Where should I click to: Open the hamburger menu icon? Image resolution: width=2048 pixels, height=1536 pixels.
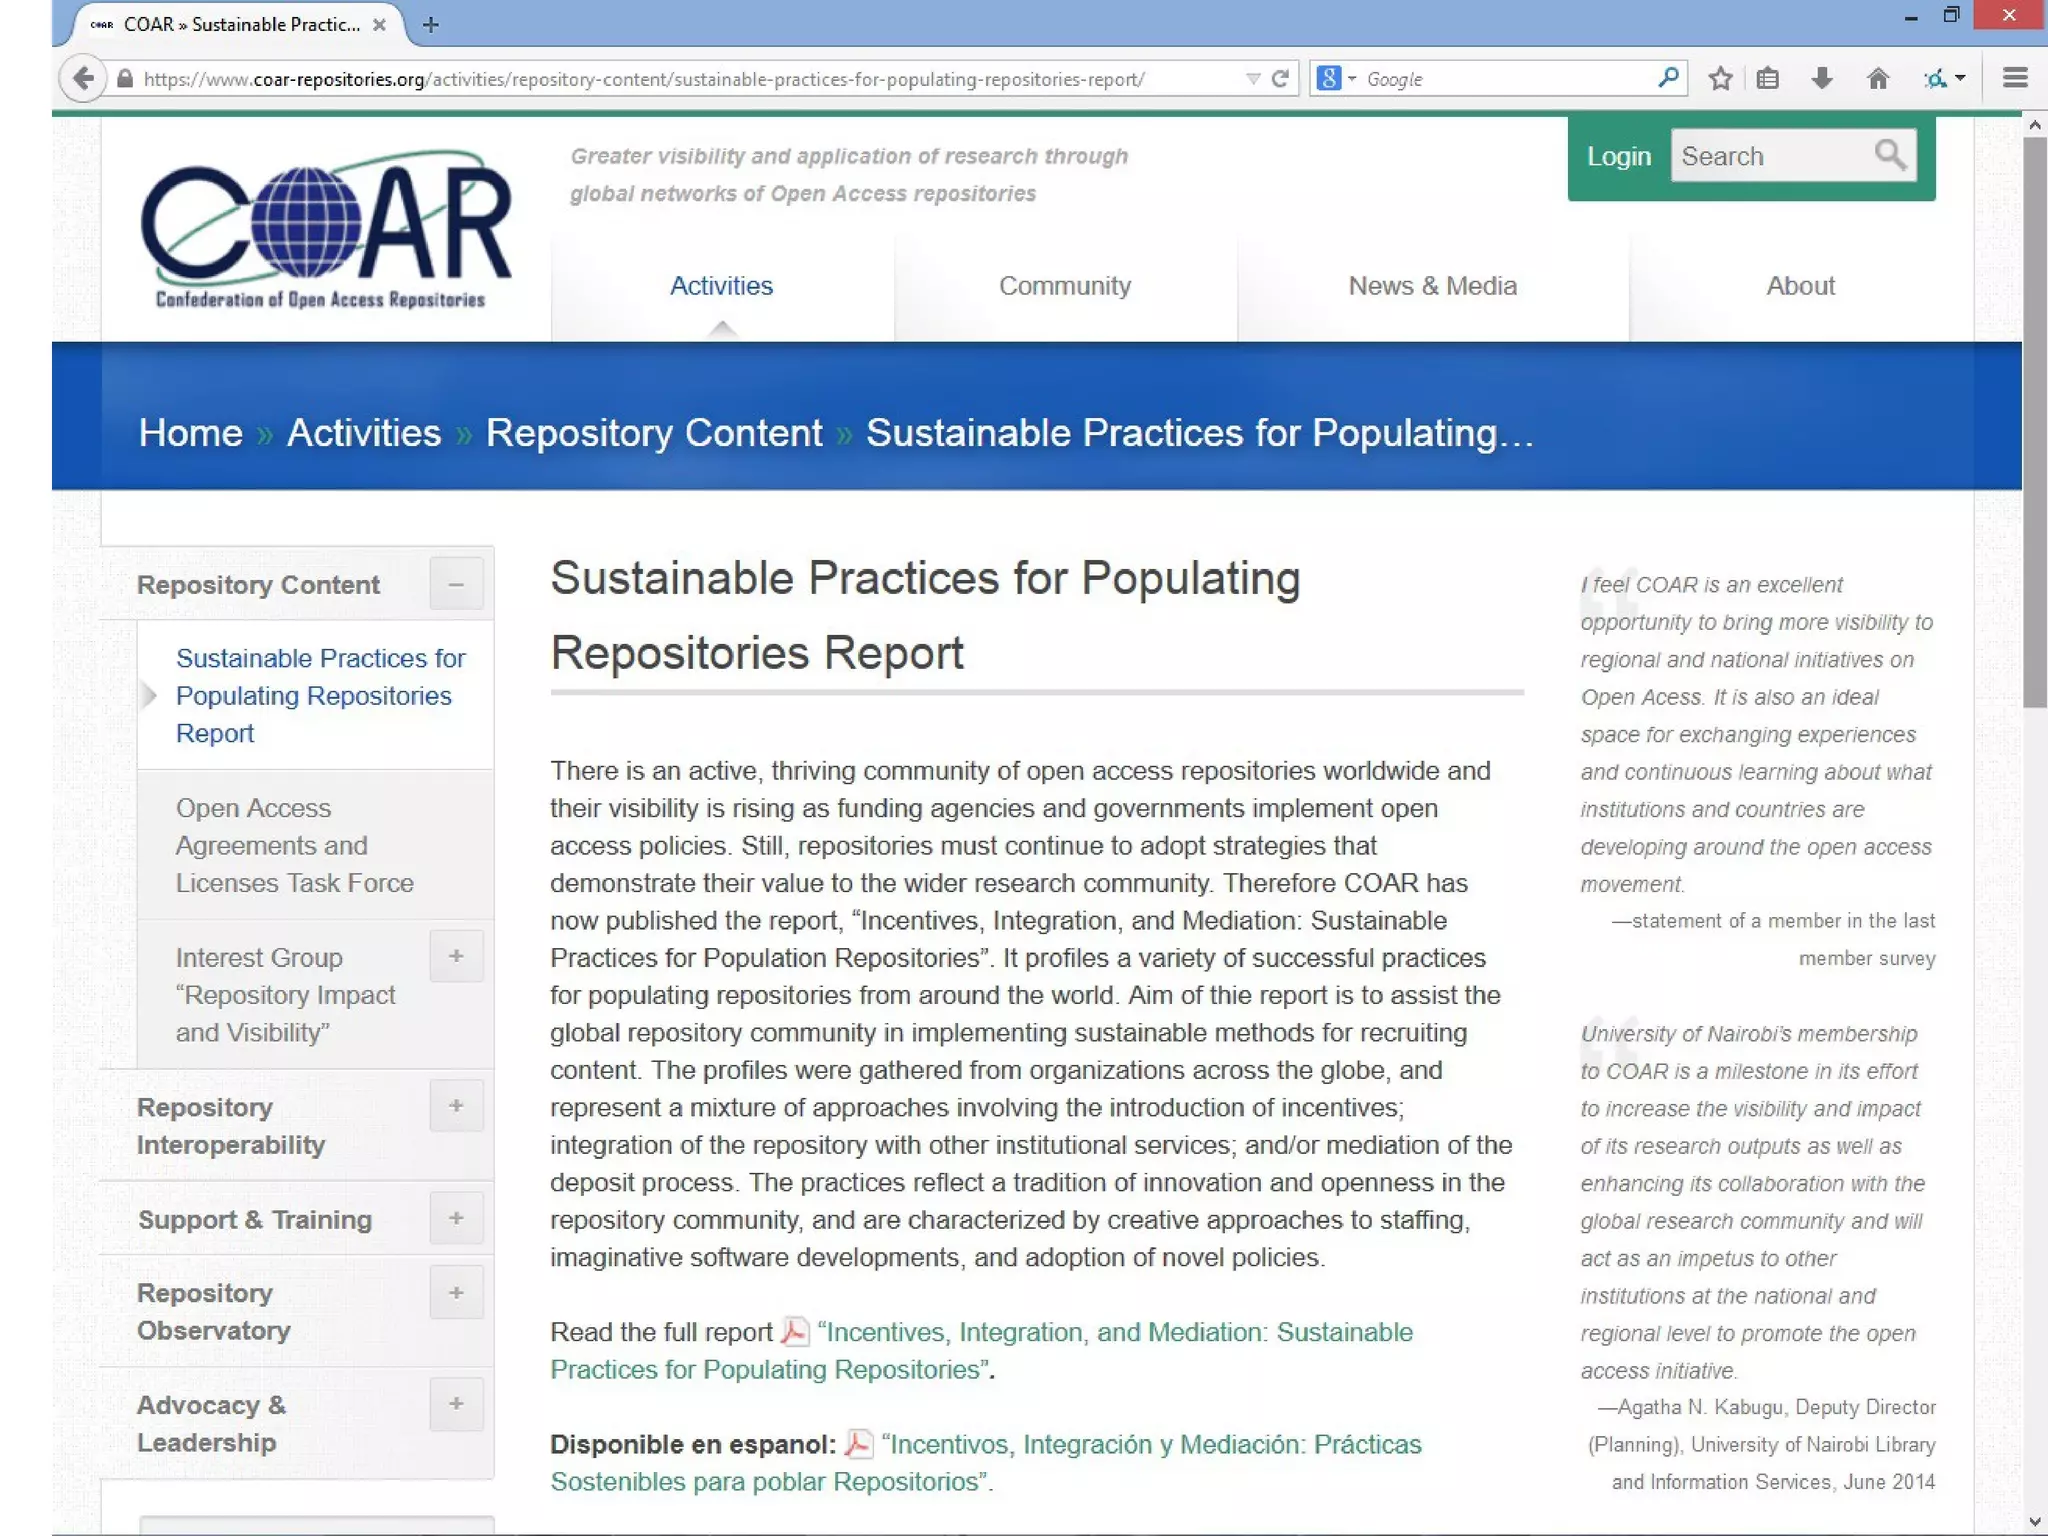pos(2015,78)
